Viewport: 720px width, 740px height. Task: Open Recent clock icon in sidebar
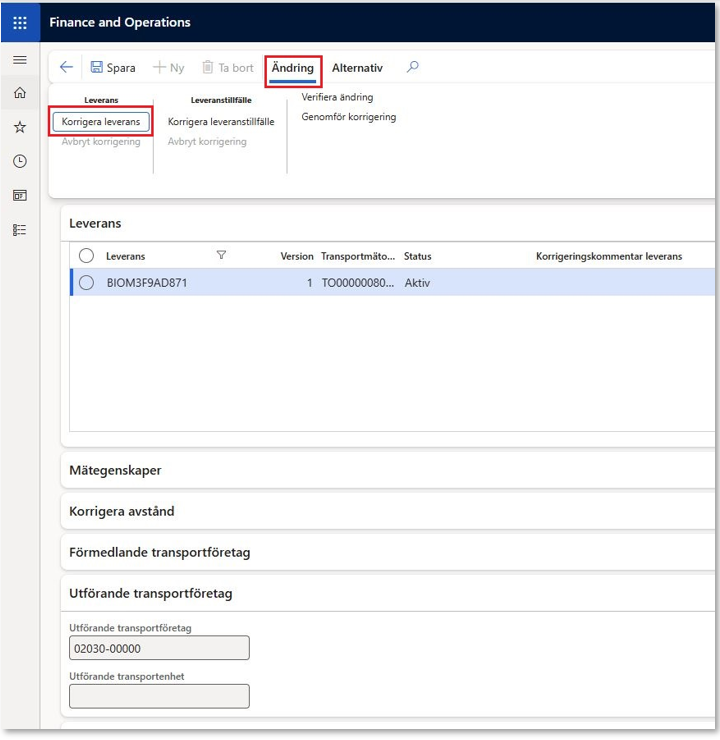19,161
